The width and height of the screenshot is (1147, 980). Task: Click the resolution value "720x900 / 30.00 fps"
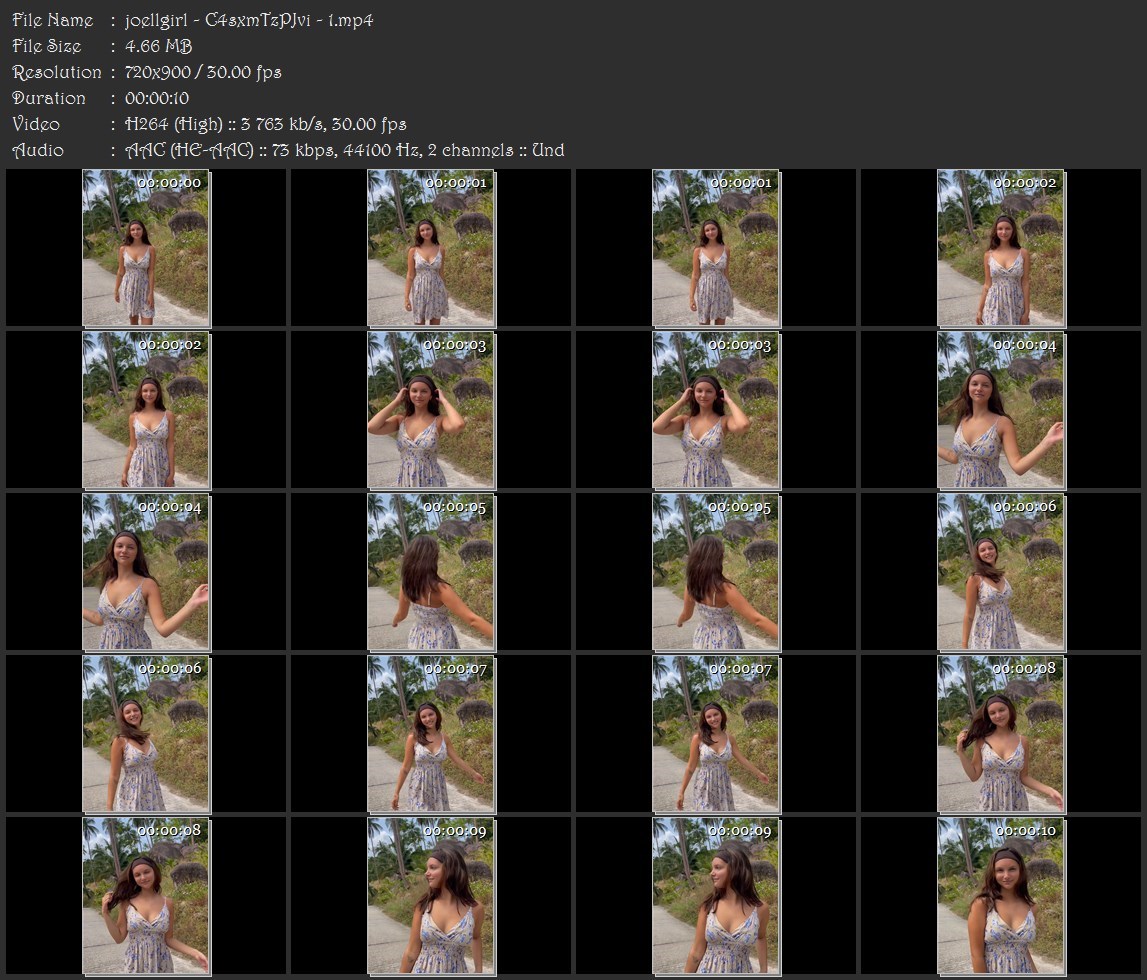[x=203, y=72]
